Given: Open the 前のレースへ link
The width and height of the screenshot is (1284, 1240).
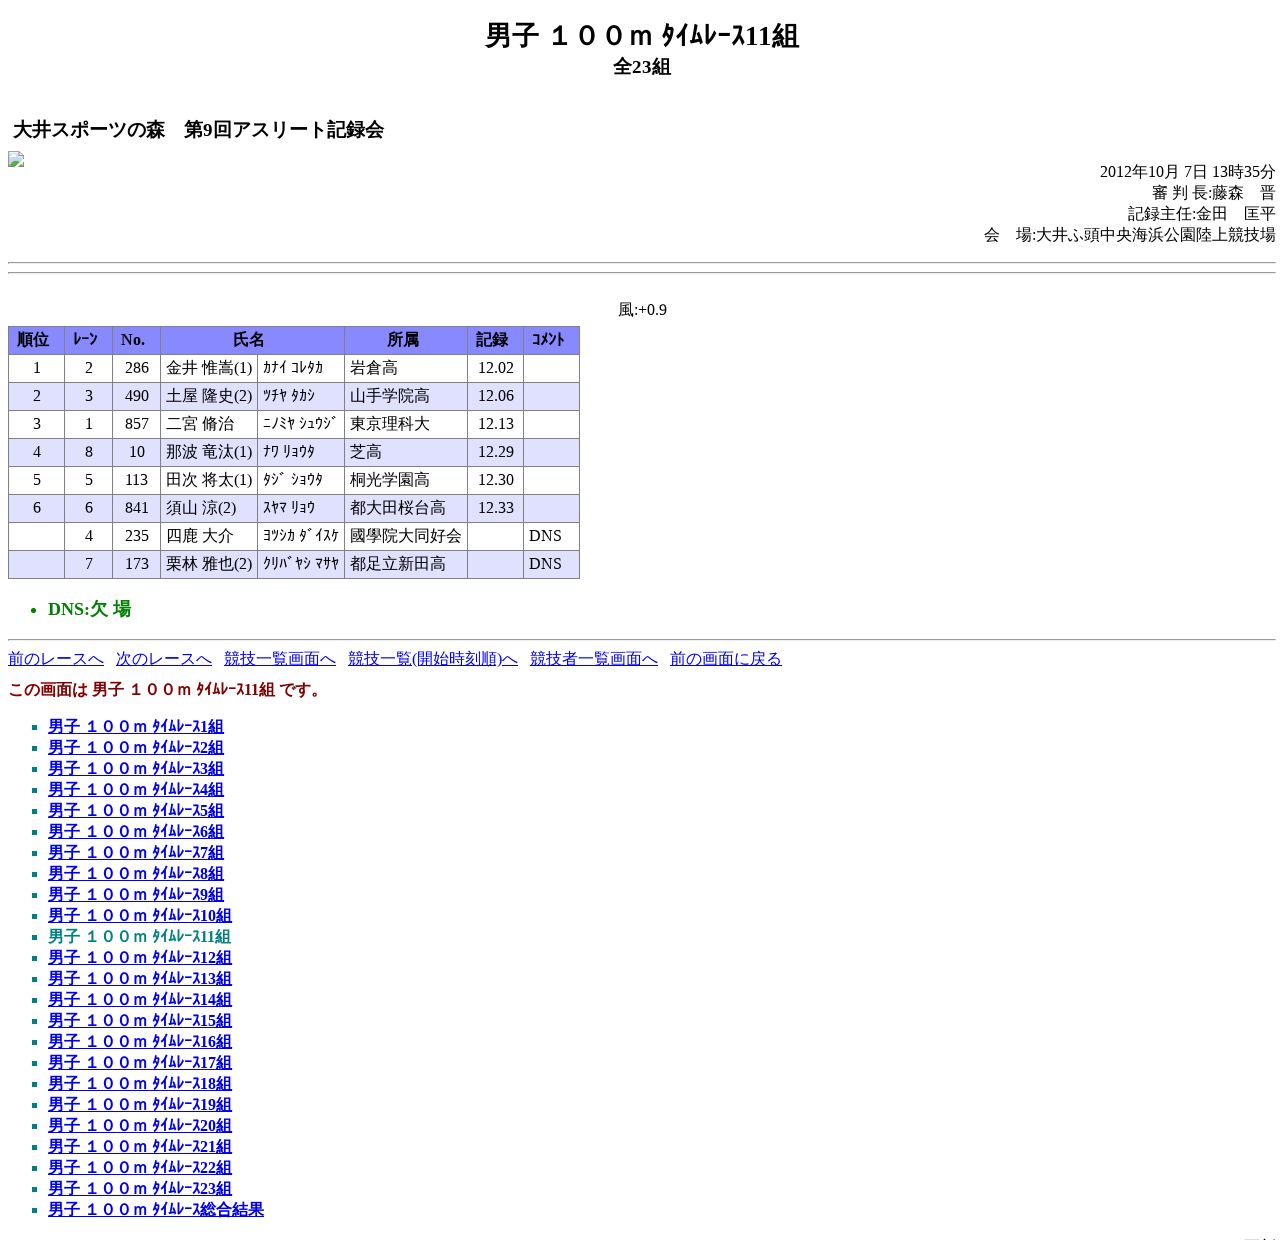Looking at the screenshot, I should click(x=56, y=659).
